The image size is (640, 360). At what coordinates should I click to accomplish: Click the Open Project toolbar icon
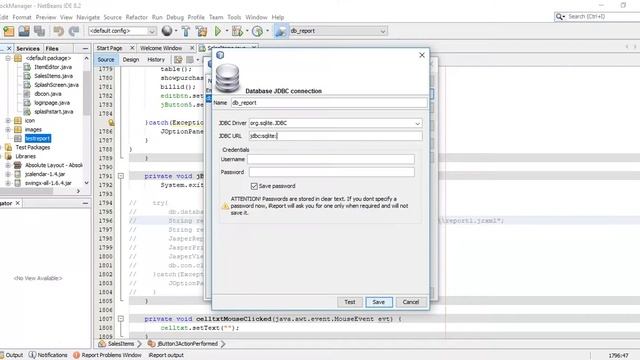click(x=24, y=31)
